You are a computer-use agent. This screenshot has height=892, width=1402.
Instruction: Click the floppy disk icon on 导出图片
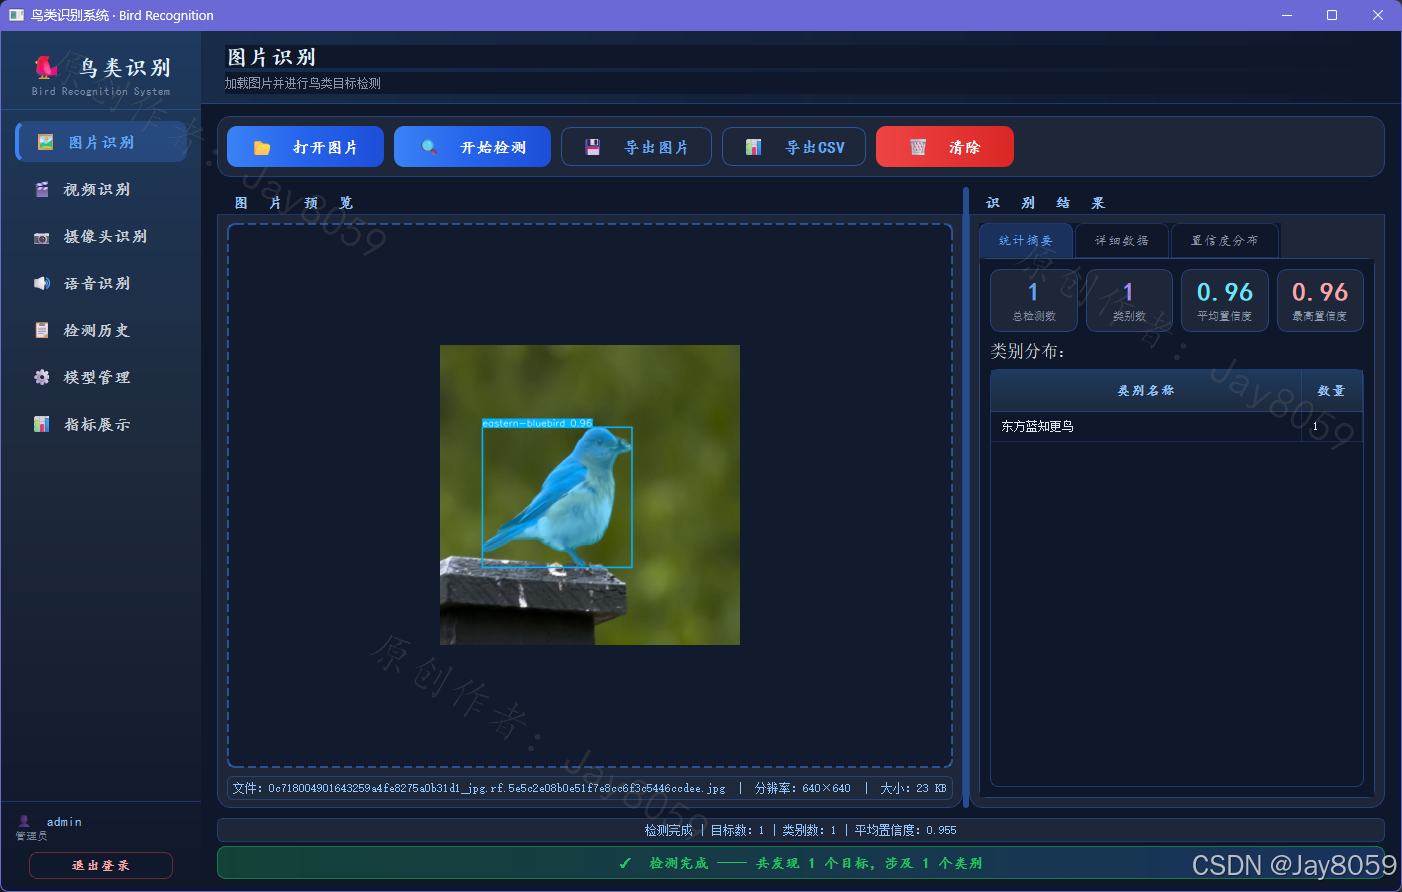tap(593, 147)
